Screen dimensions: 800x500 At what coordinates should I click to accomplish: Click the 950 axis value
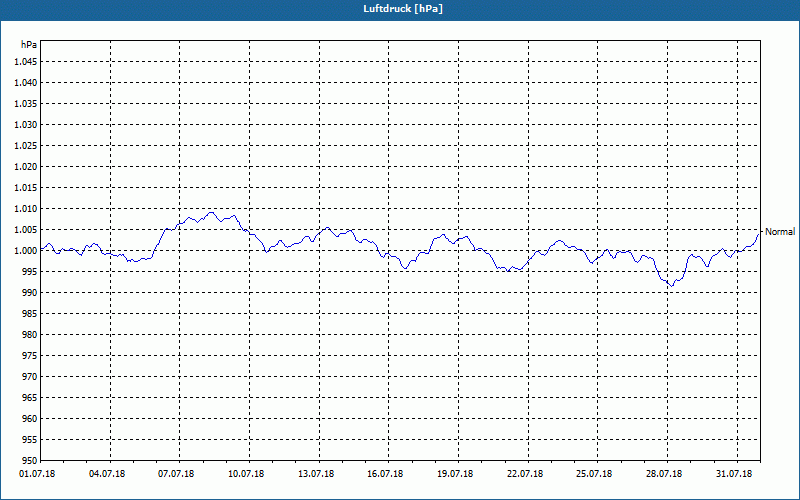31,461
